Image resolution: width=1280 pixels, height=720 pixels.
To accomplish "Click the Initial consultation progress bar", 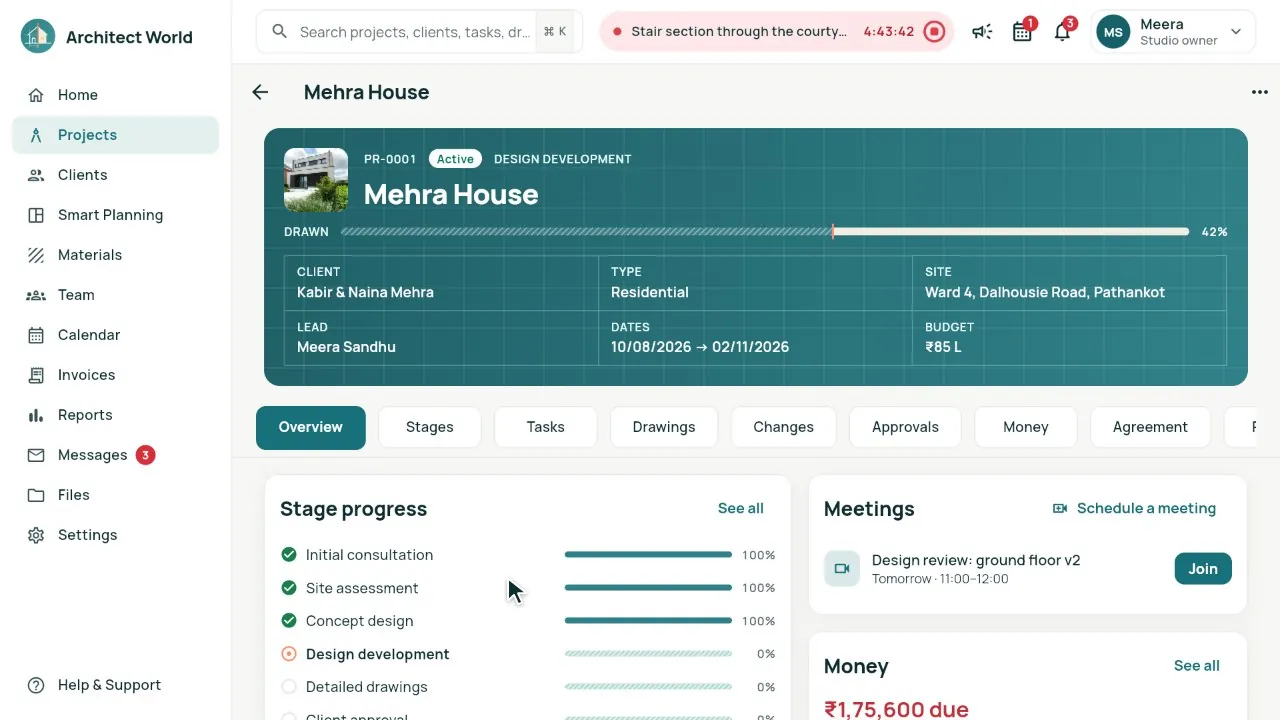I will coord(648,555).
